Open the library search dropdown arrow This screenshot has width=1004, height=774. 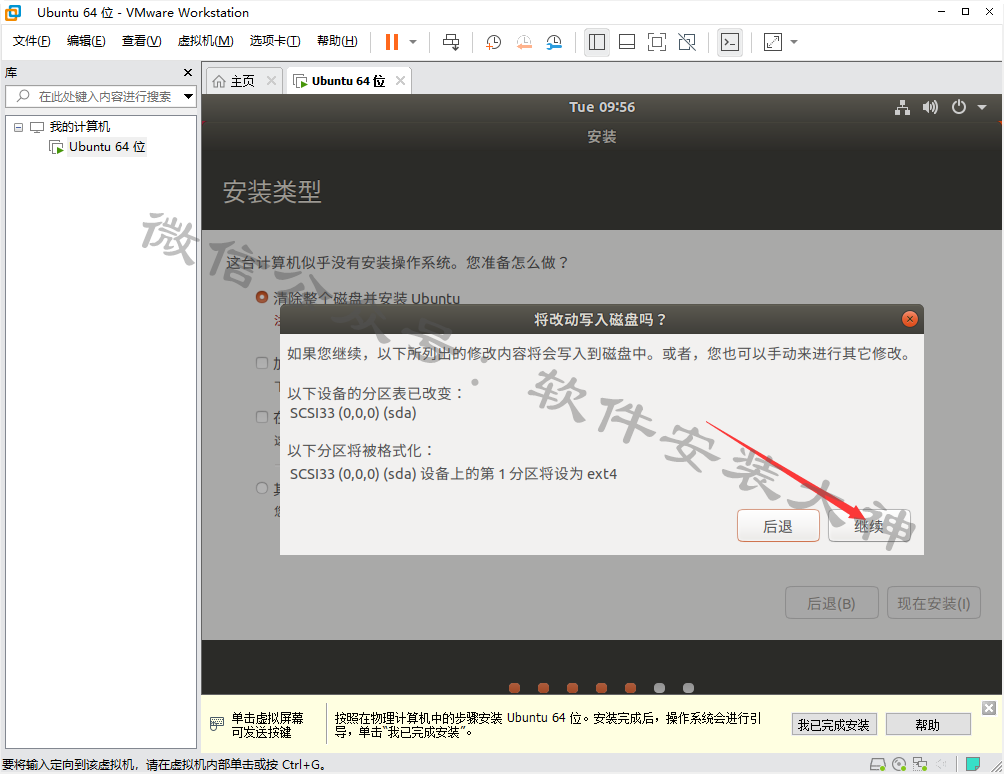[188, 97]
